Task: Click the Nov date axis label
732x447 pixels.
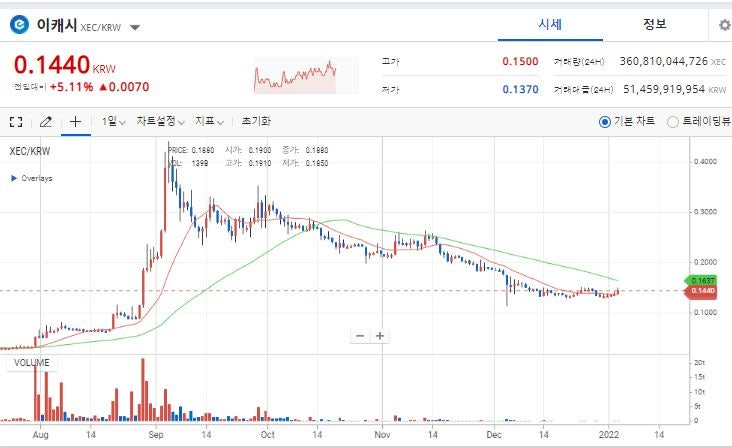Action: [382, 434]
